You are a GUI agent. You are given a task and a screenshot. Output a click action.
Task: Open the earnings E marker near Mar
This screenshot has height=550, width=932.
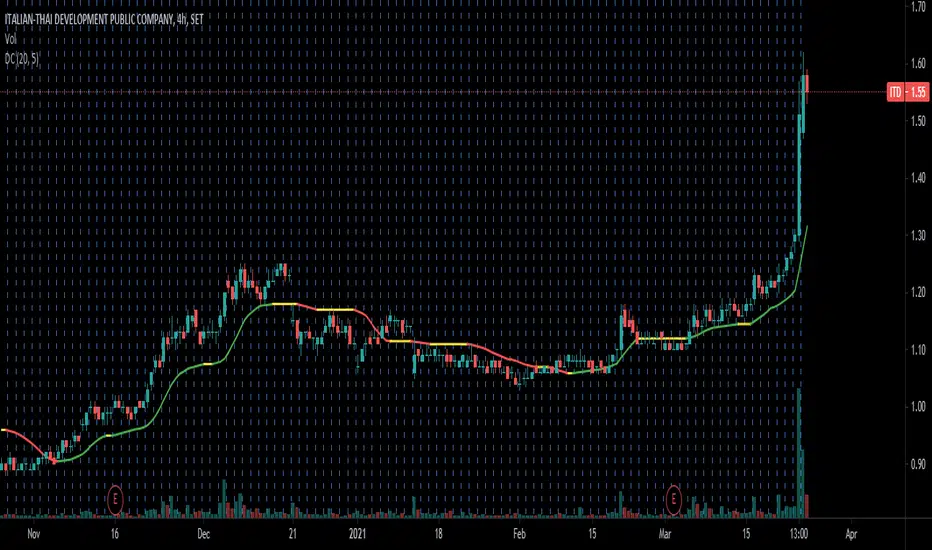point(673,499)
